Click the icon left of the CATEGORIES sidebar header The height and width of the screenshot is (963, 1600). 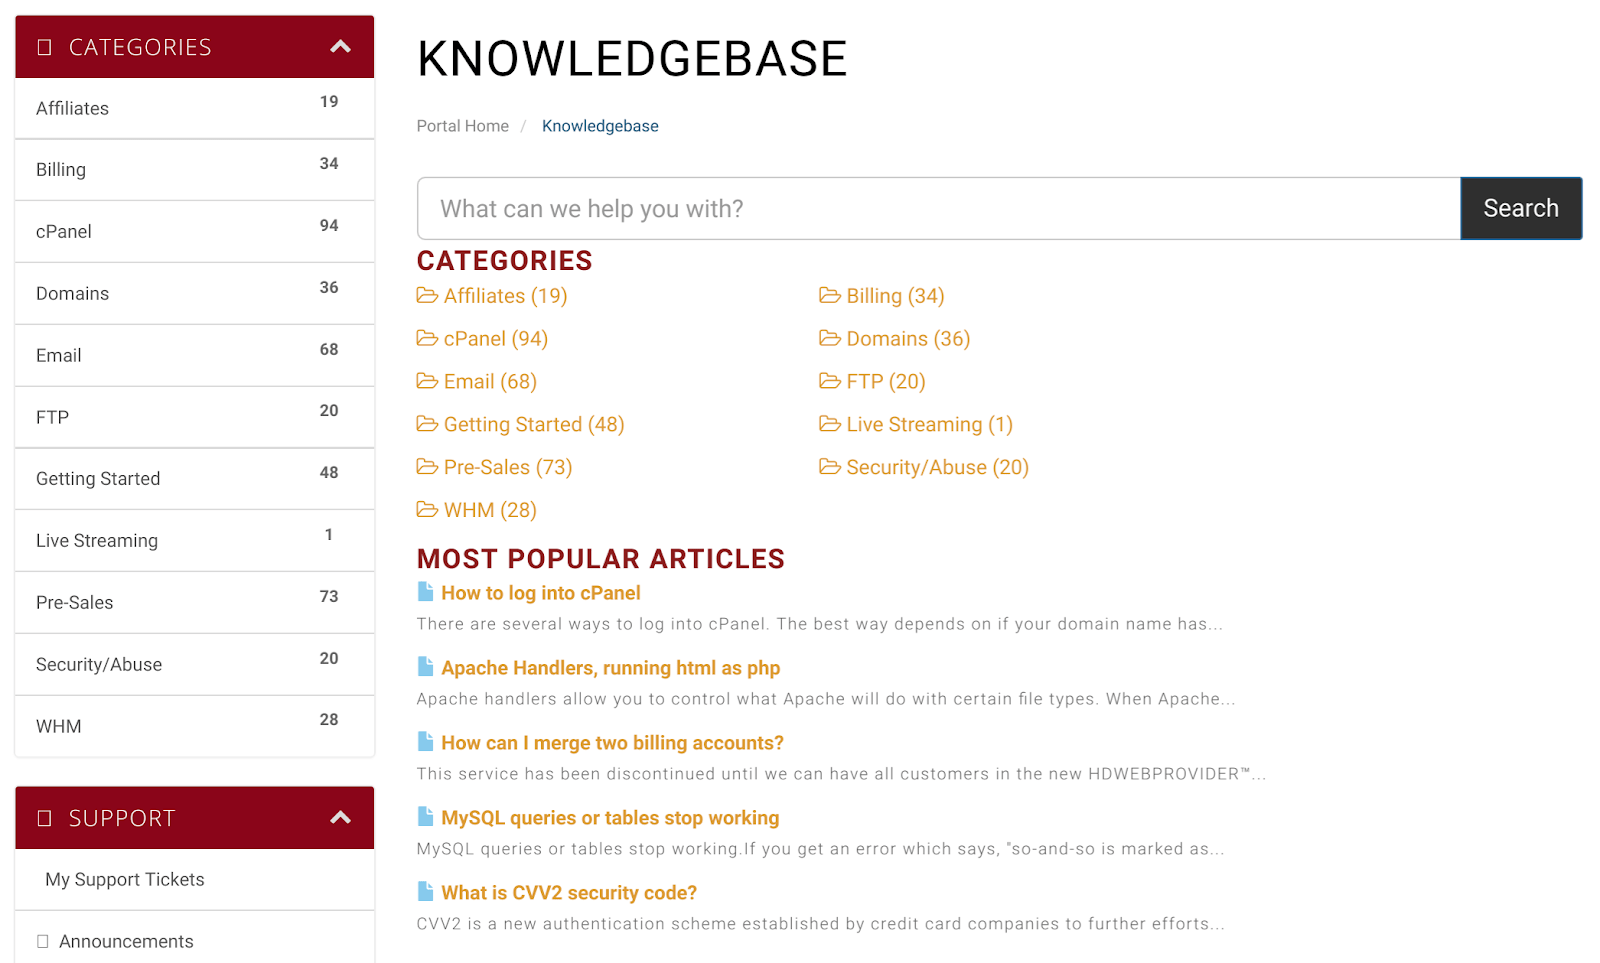click(44, 47)
